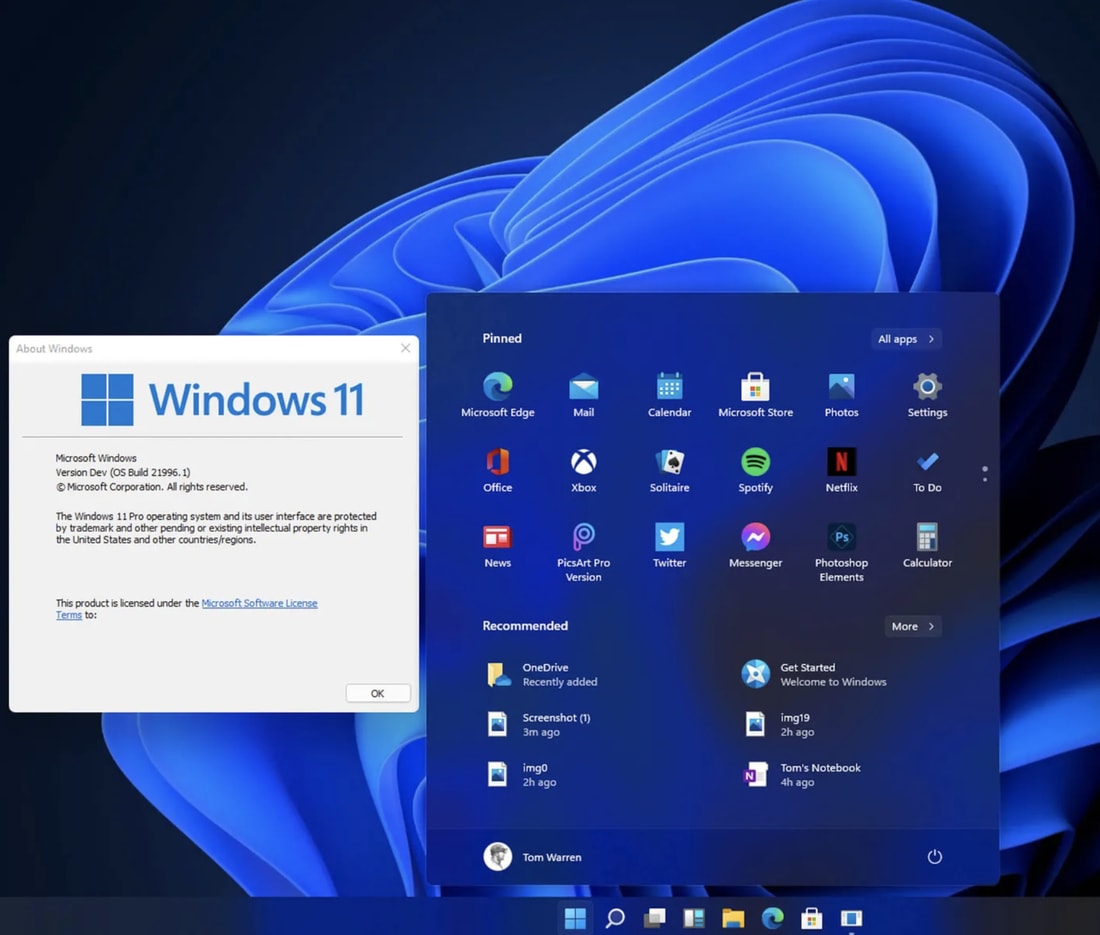Screen dimensions: 1100x935
Task: Open Tom's Notebook in OneNote
Action: (802, 775)
